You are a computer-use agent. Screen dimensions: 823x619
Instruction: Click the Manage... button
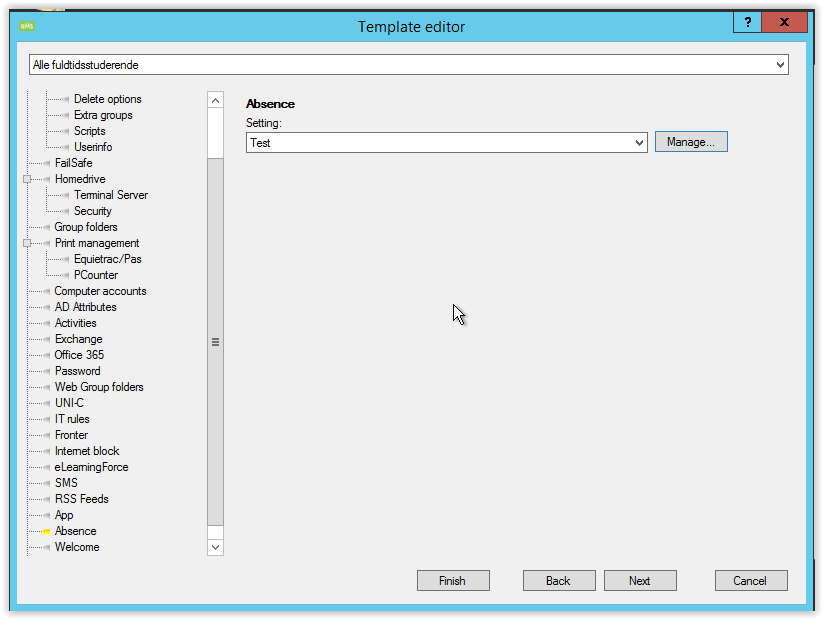click(x=691, y=142)
